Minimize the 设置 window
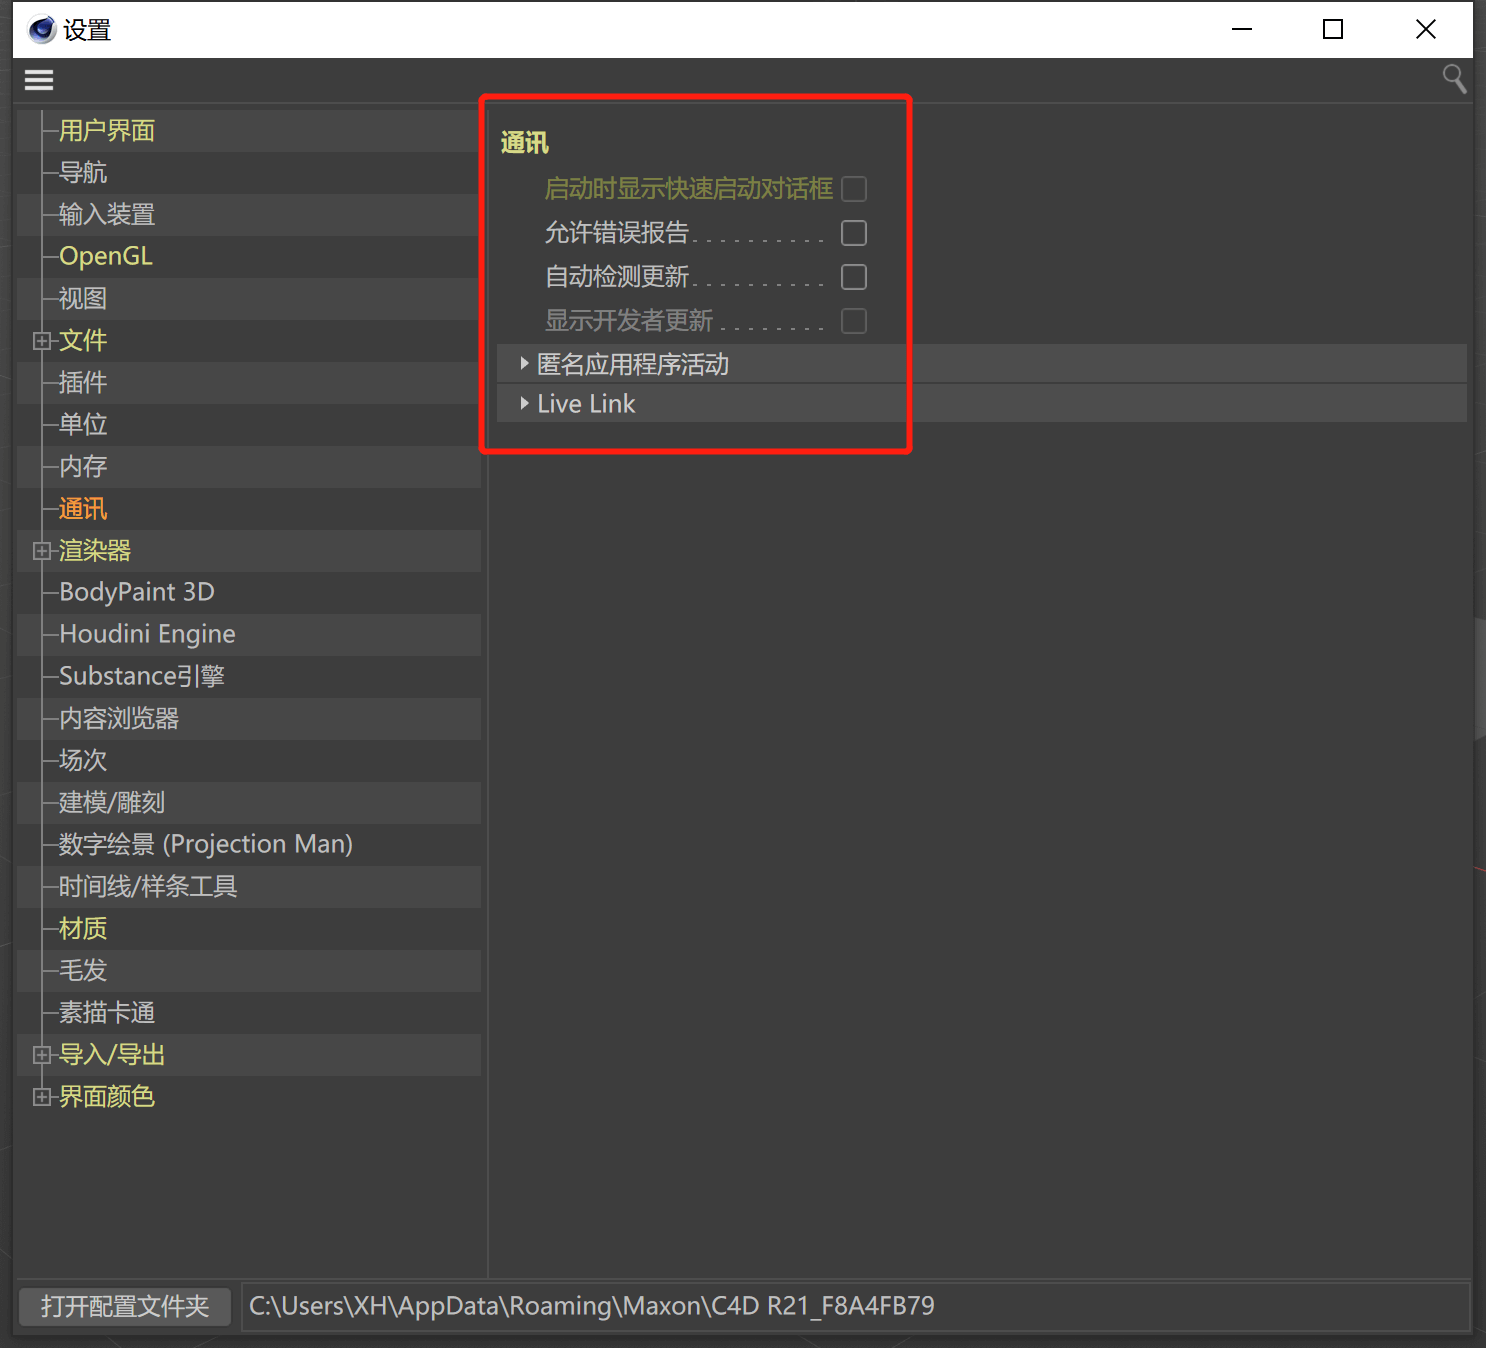Screen dimensions: 1486x1348 coord(1242,30)
